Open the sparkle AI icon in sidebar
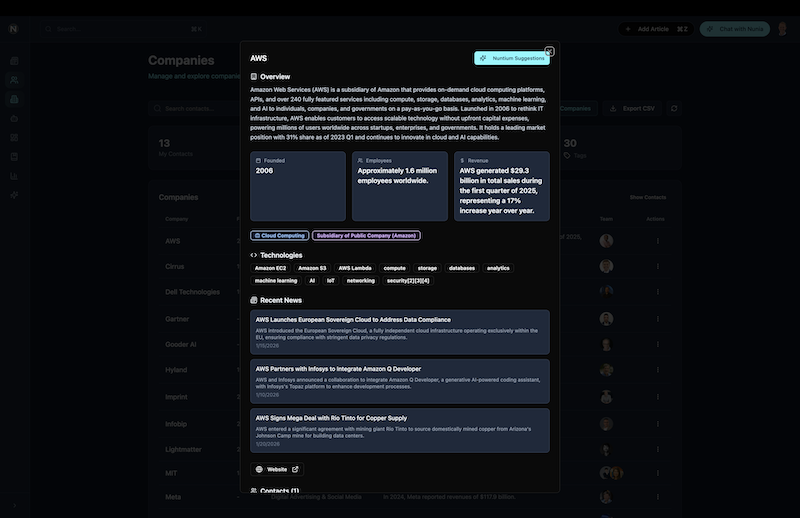This screenshot has width=800, height=518. [14, 195]
